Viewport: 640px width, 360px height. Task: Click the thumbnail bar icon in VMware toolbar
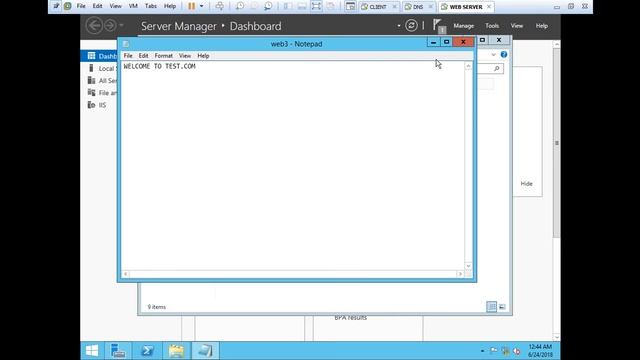[302, 6]
